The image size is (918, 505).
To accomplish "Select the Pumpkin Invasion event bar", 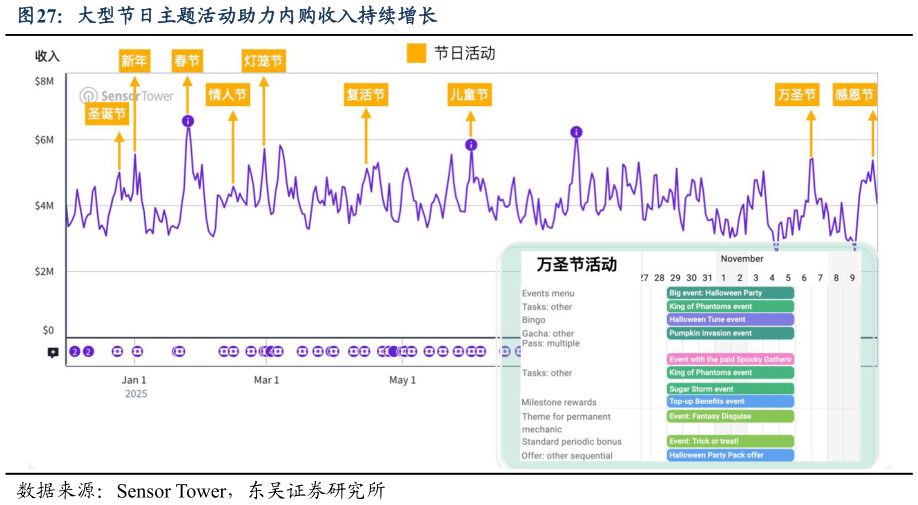I will (730, 333).
